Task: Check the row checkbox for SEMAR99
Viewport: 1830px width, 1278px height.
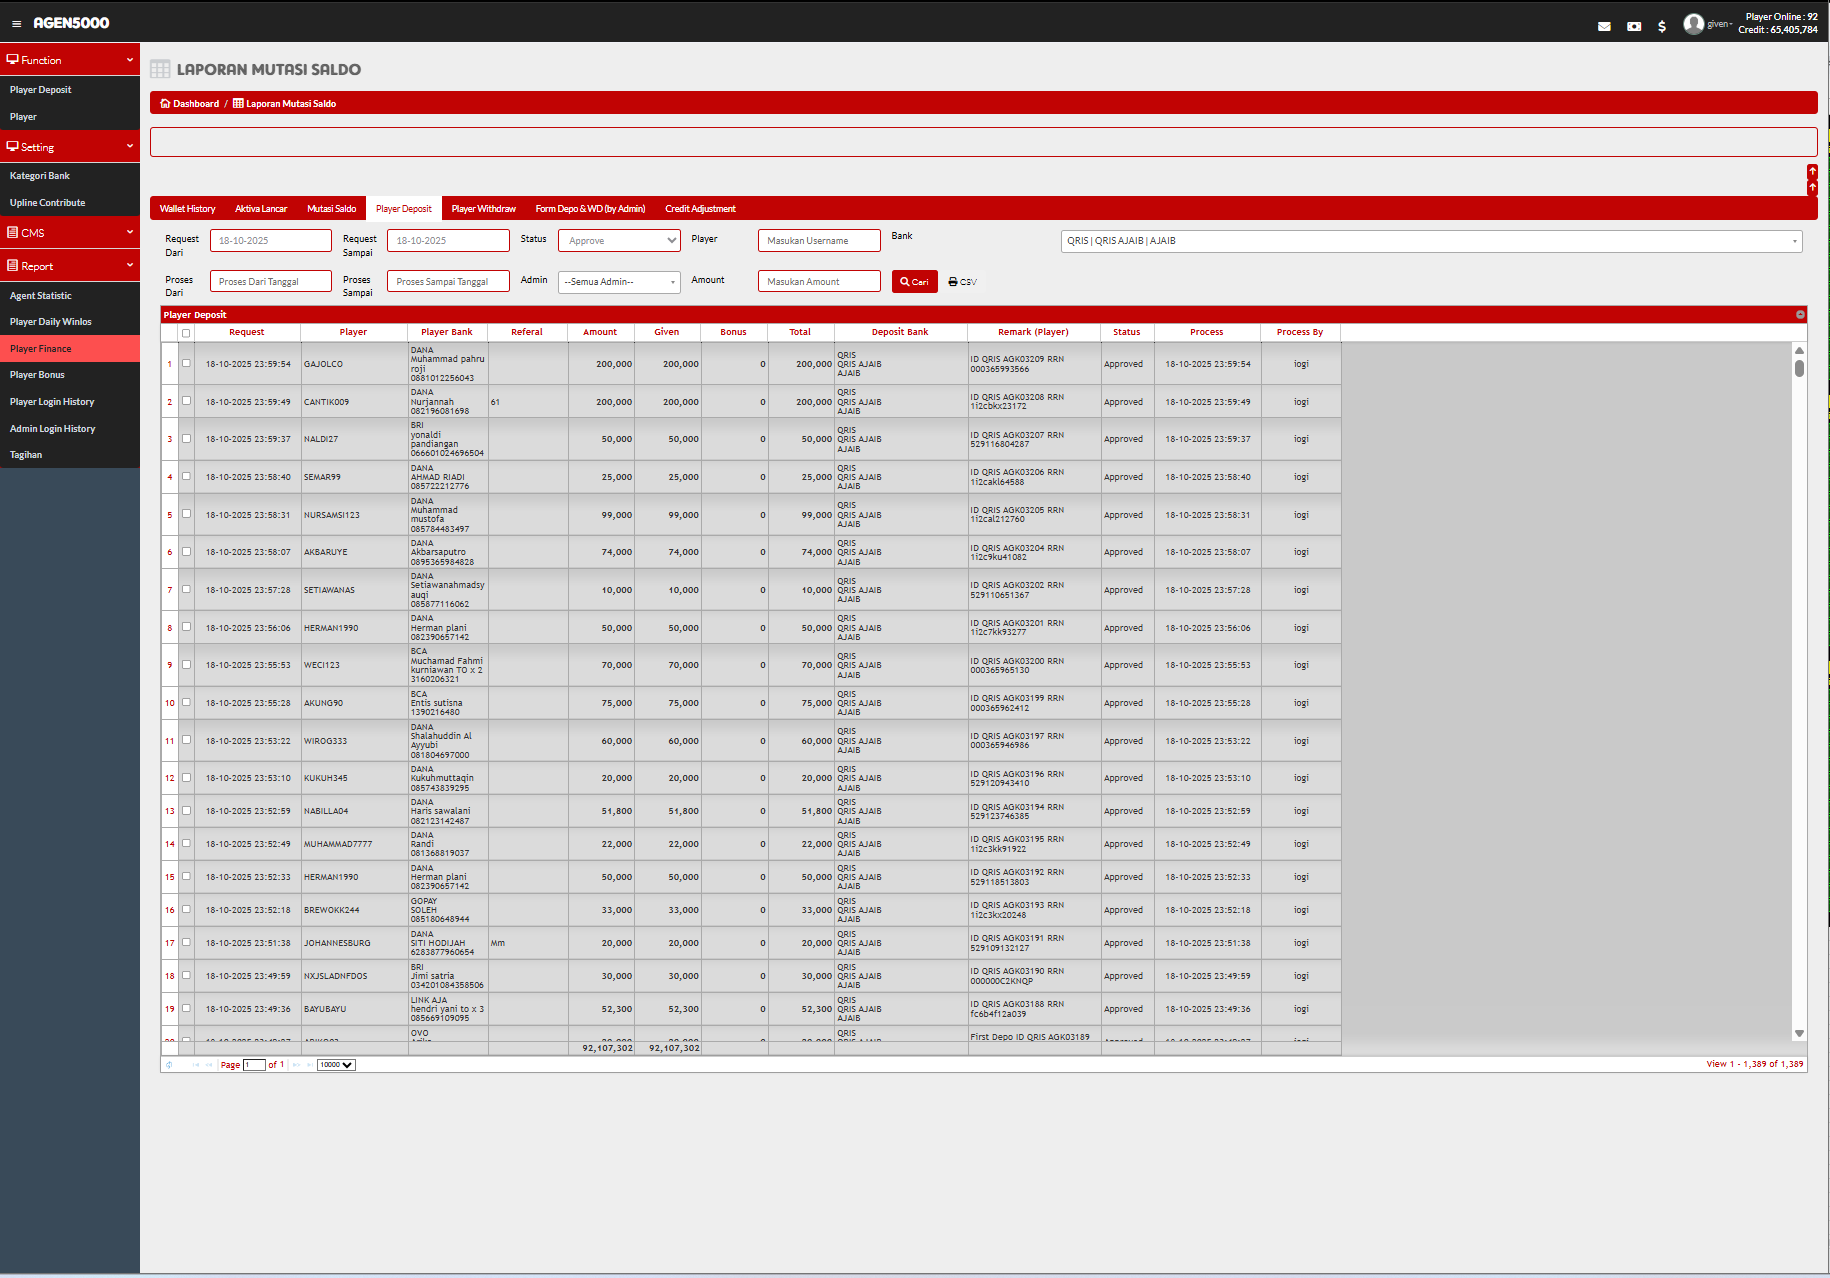Action: [x=186, y=476]
